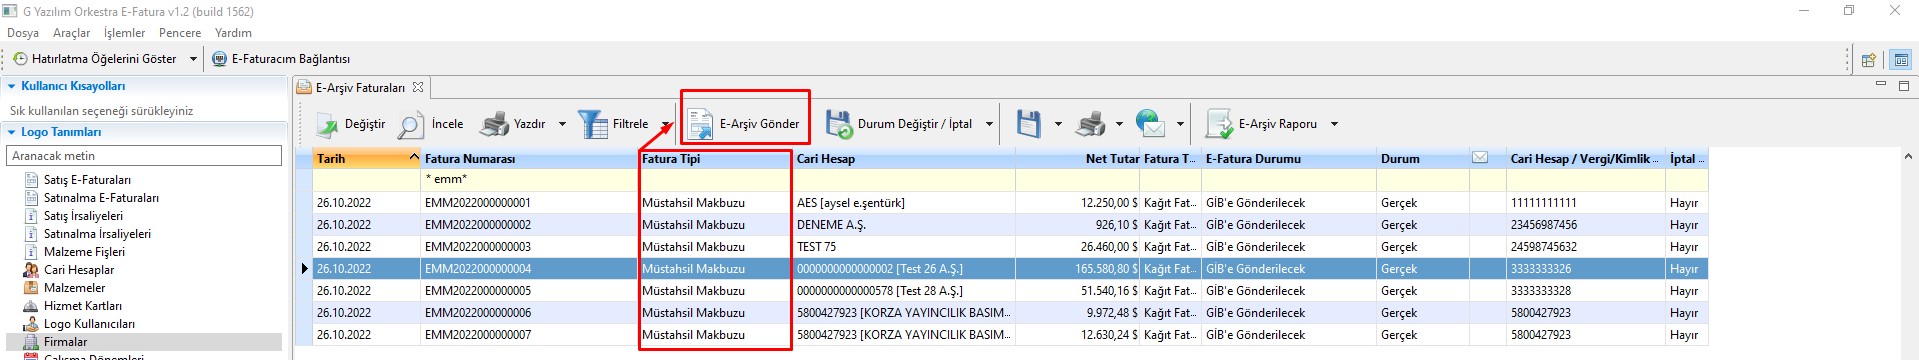Image resolution: width=1919 pixels, height=360 pixels.
Task: Click the open perspective icon at top right
Action: pos(1868,60)
